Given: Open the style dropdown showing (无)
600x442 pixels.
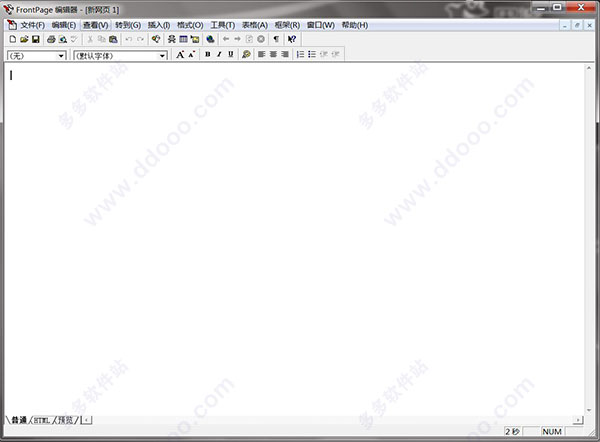Looking at the screenshot, I should pyautogui.click(x=36, y=56).
